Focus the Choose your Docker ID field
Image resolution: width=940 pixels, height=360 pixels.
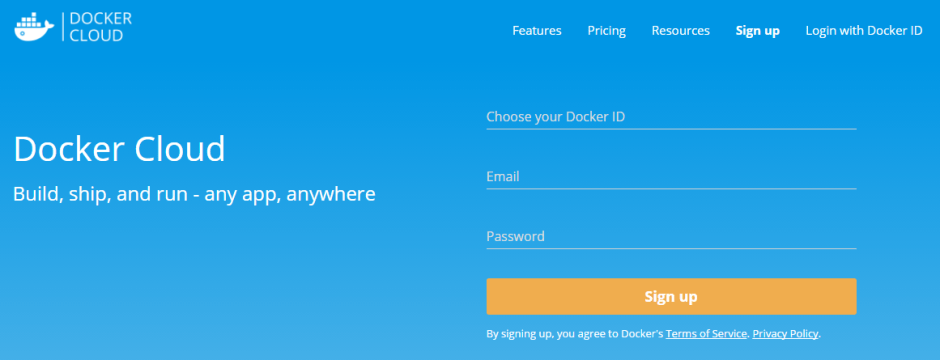point(671,117)
